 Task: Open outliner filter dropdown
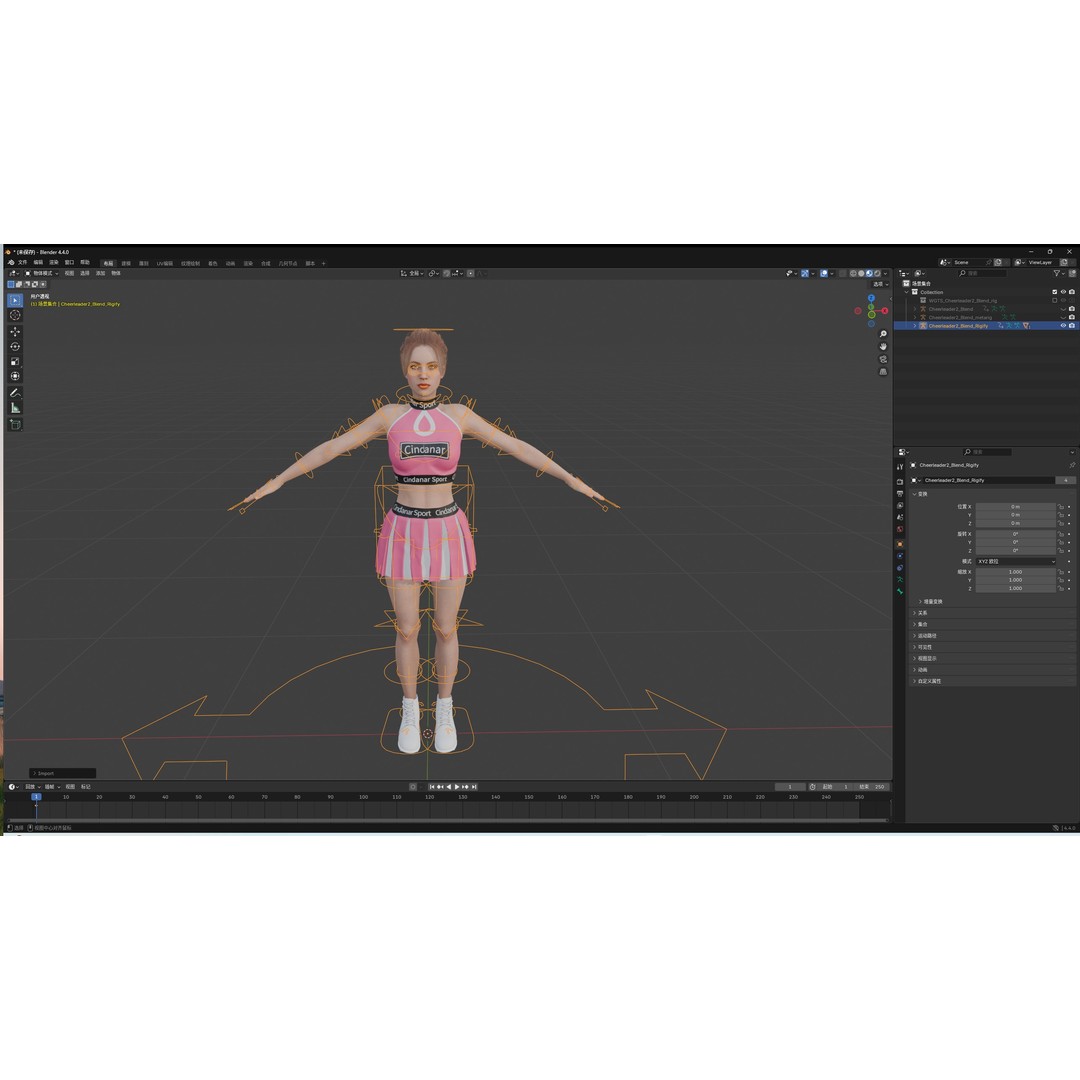coord(1059,273)
